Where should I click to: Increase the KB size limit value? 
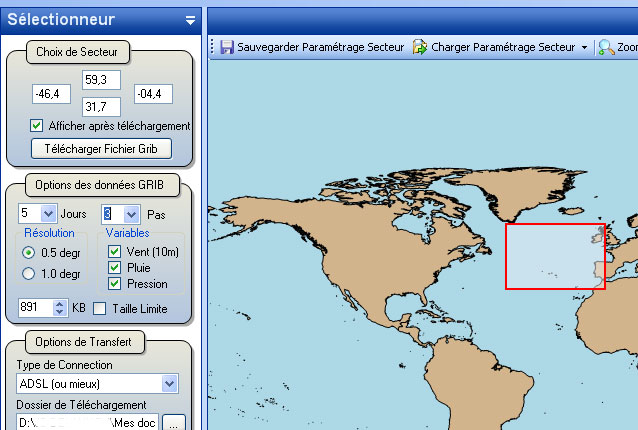[x=59, y=303]
